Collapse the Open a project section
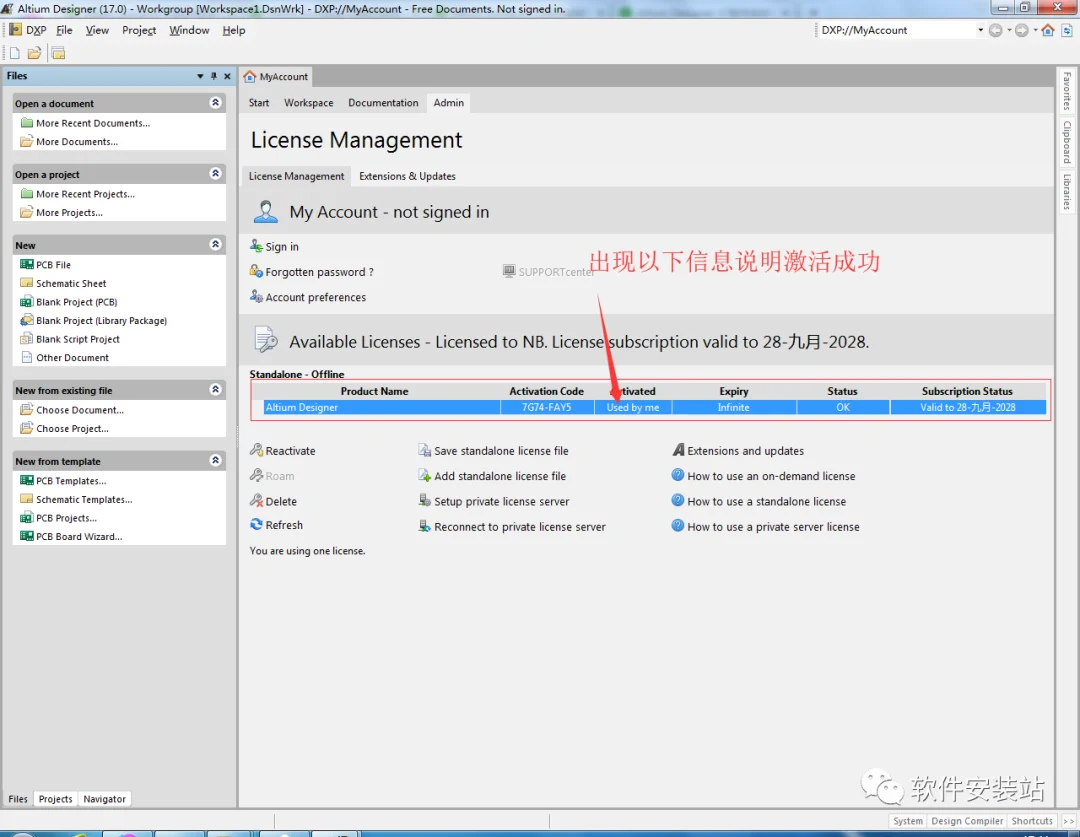This screenshot has width=1080, height=837. tap(216, 174)
